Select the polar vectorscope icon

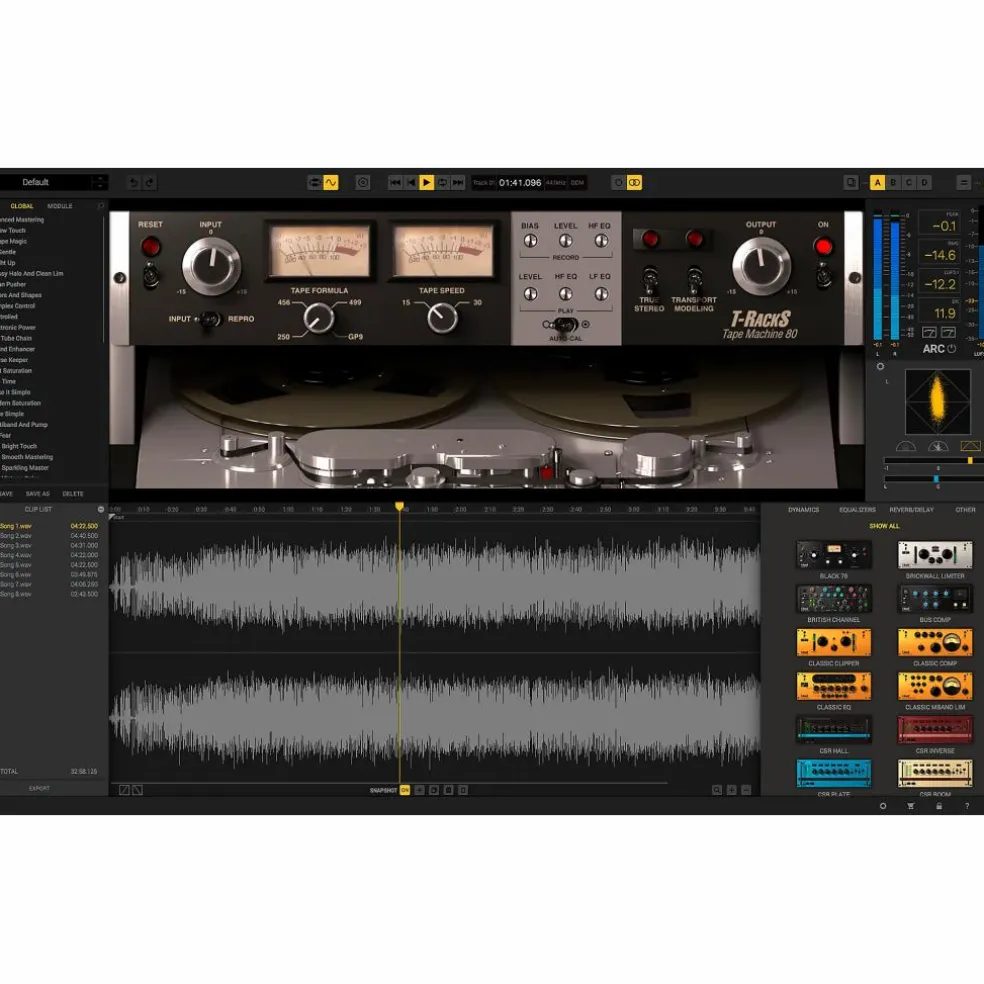[x=938, y=446]
